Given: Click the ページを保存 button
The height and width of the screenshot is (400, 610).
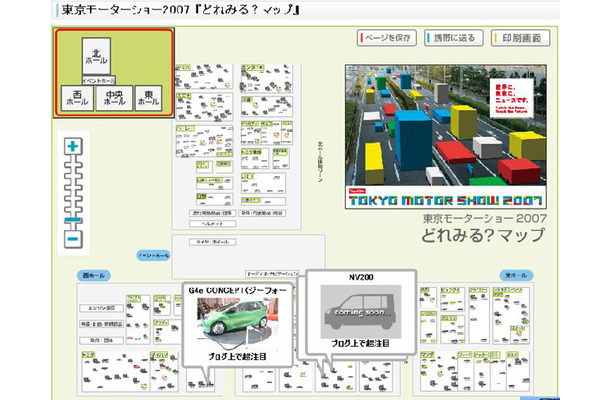Looking at the screenshot, I should 387,38.
